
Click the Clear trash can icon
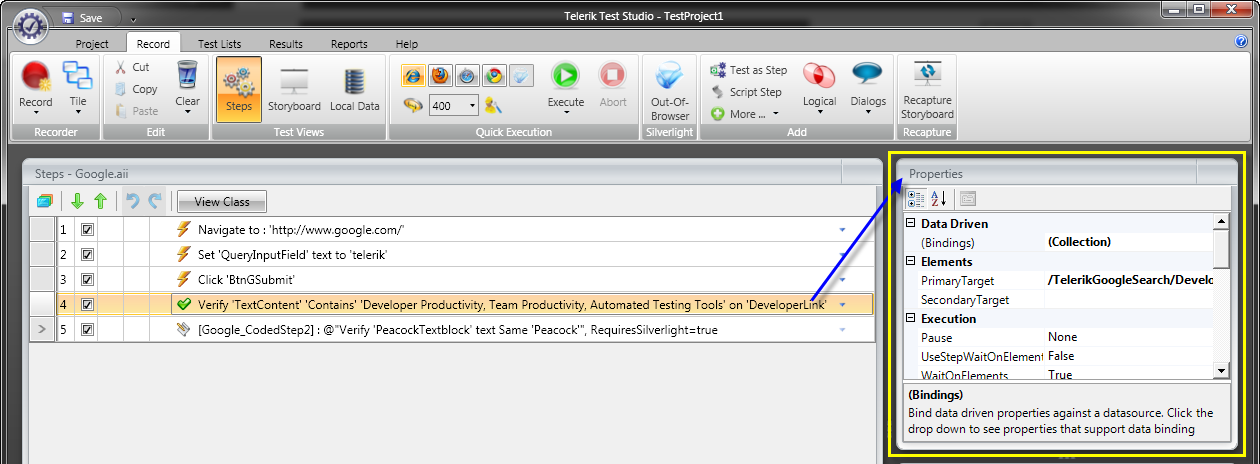pos(187,75)
